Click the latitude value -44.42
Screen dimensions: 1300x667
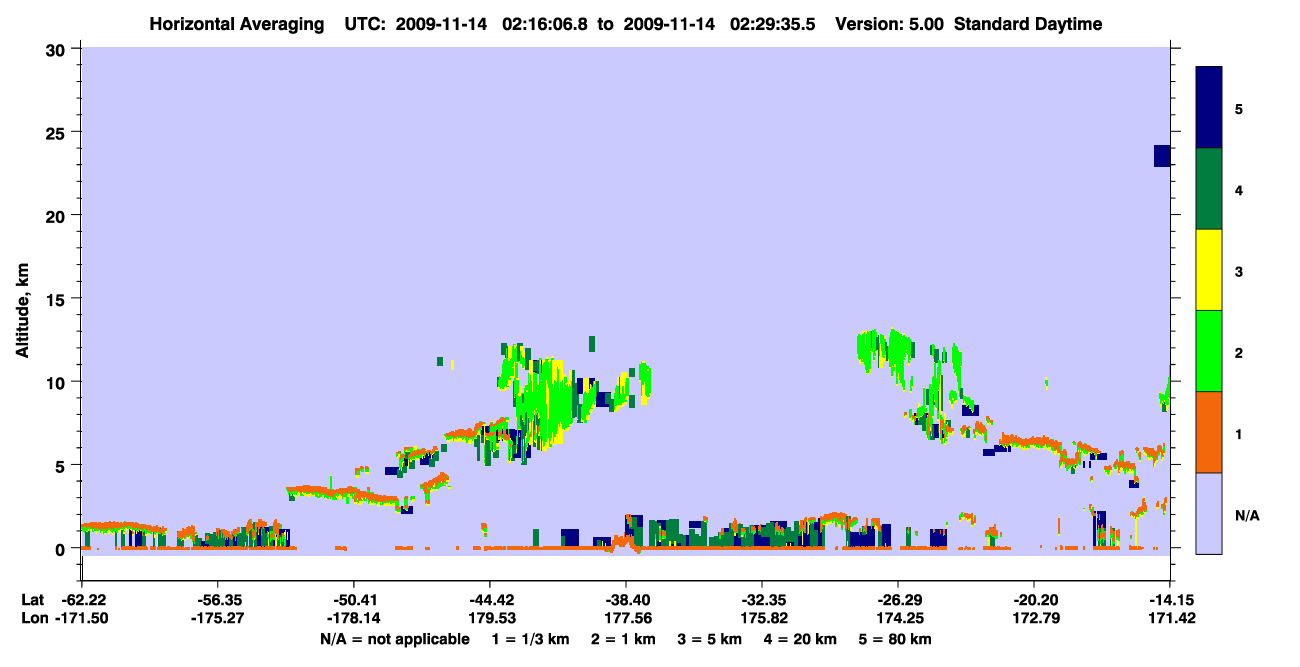(490, 600)
